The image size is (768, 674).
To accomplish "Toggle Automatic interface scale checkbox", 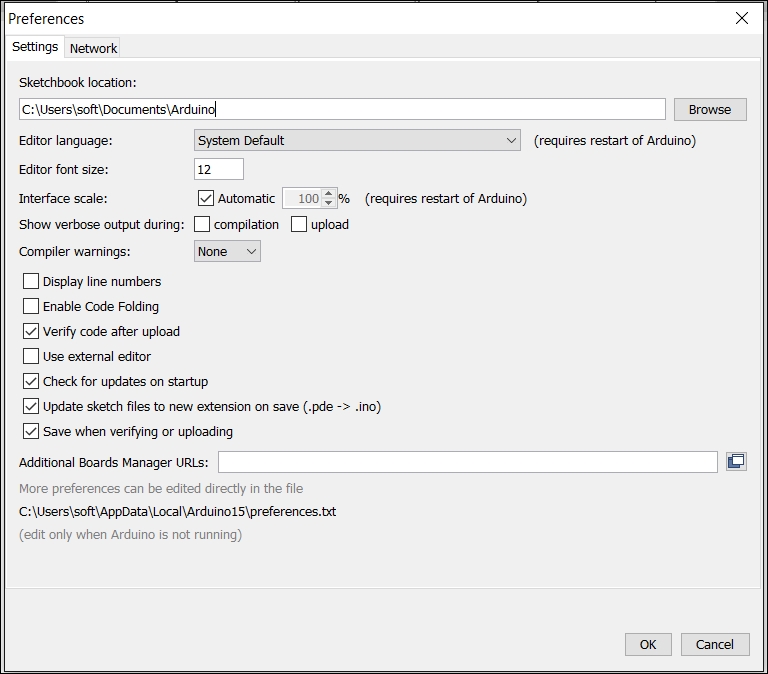I will point(206,199).
